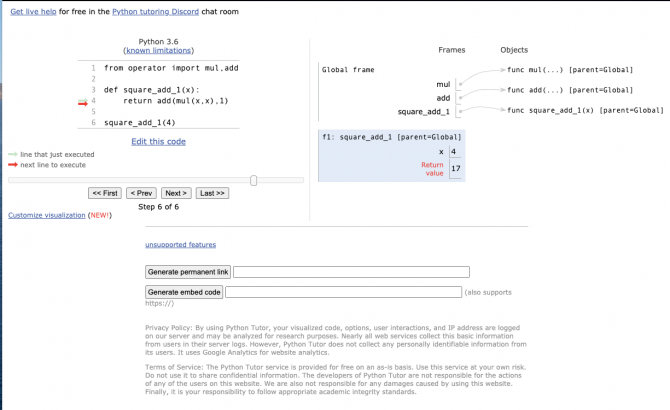Jump to end with Last >> button
Image resolution: width=670 pixels, height=410 pixels.
tap(212, 192)
